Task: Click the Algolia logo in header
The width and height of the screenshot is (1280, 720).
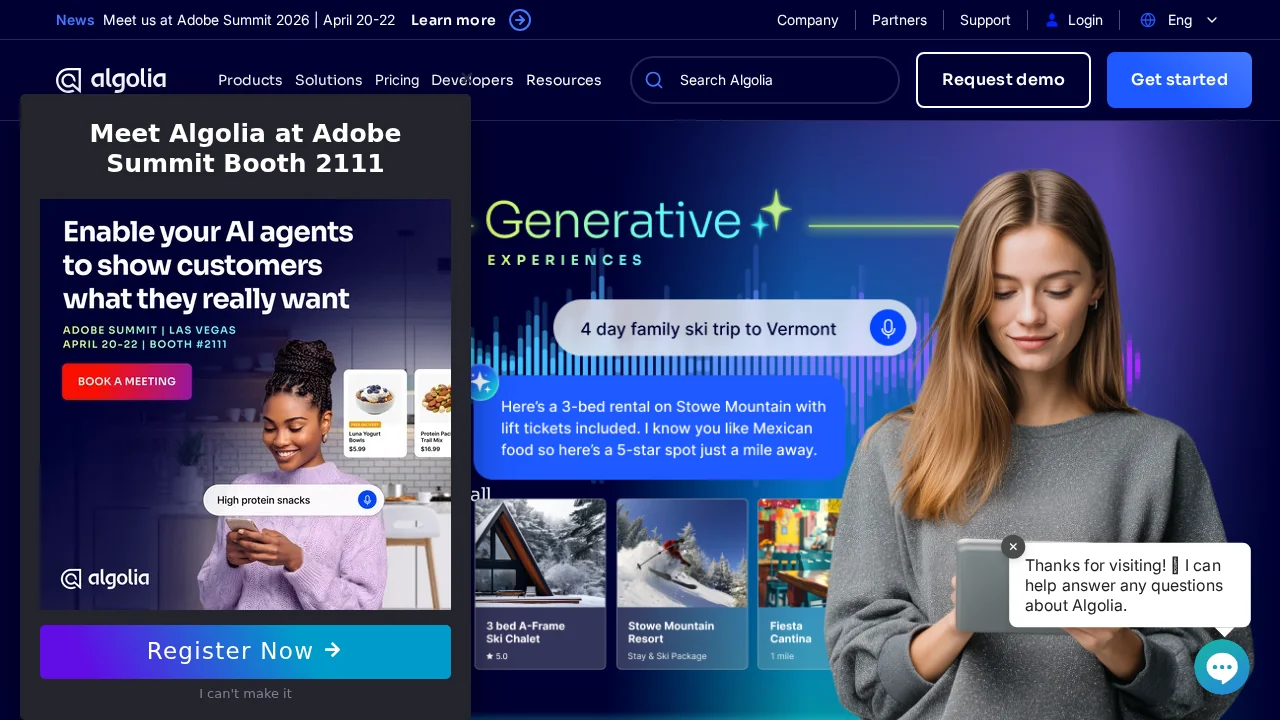Action: pos(111,80)
